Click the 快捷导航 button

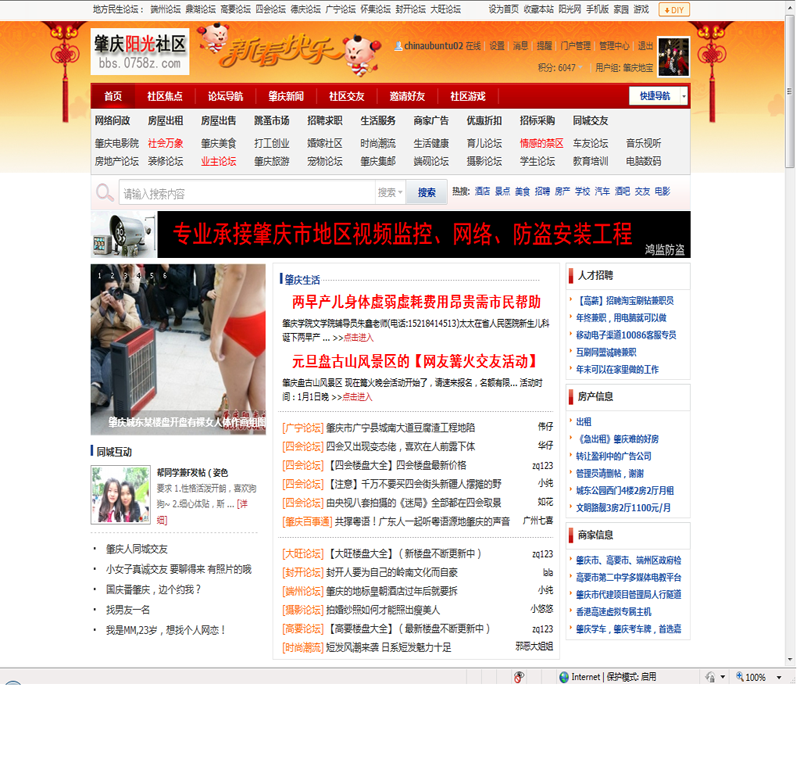(655, 96)
